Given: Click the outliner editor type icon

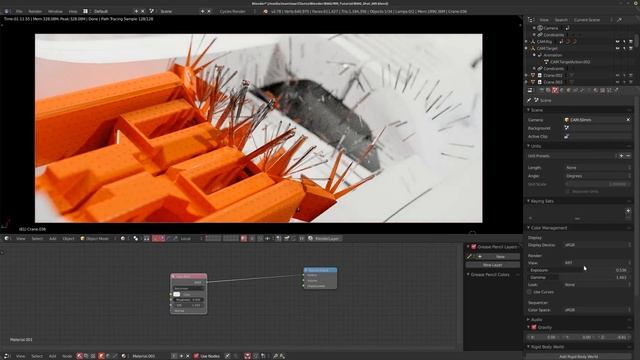Looking at the screenshot, I should (530, 20).
